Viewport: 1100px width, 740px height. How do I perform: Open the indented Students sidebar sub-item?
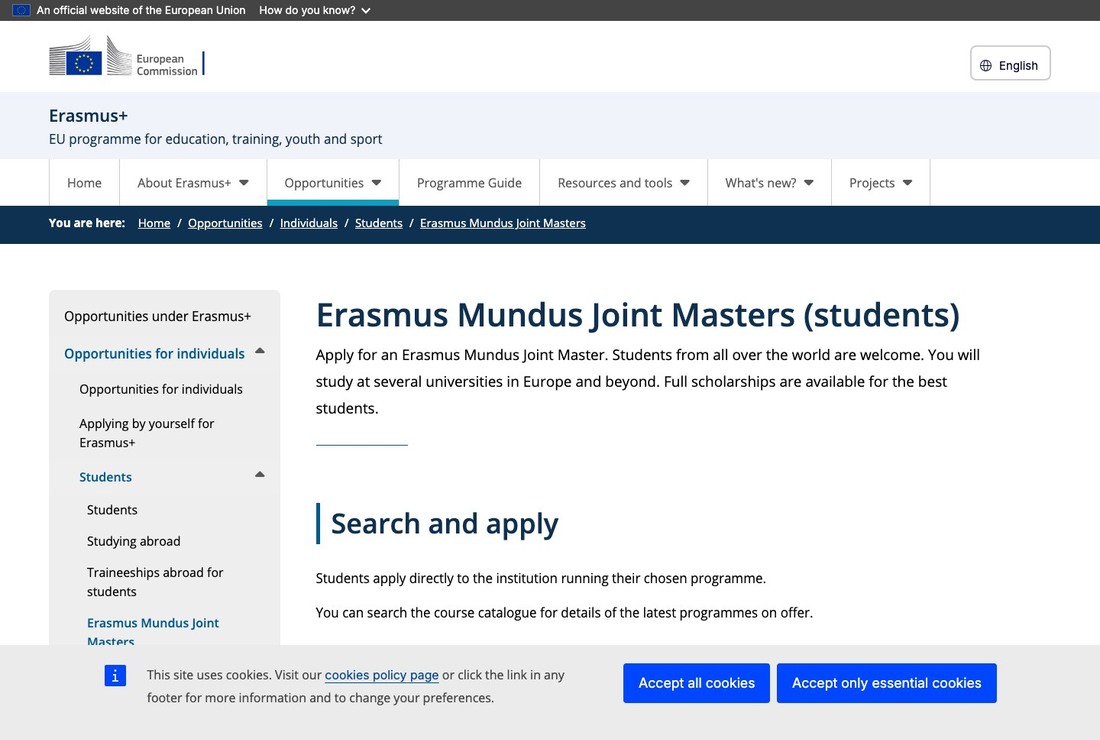pos(112,510)
